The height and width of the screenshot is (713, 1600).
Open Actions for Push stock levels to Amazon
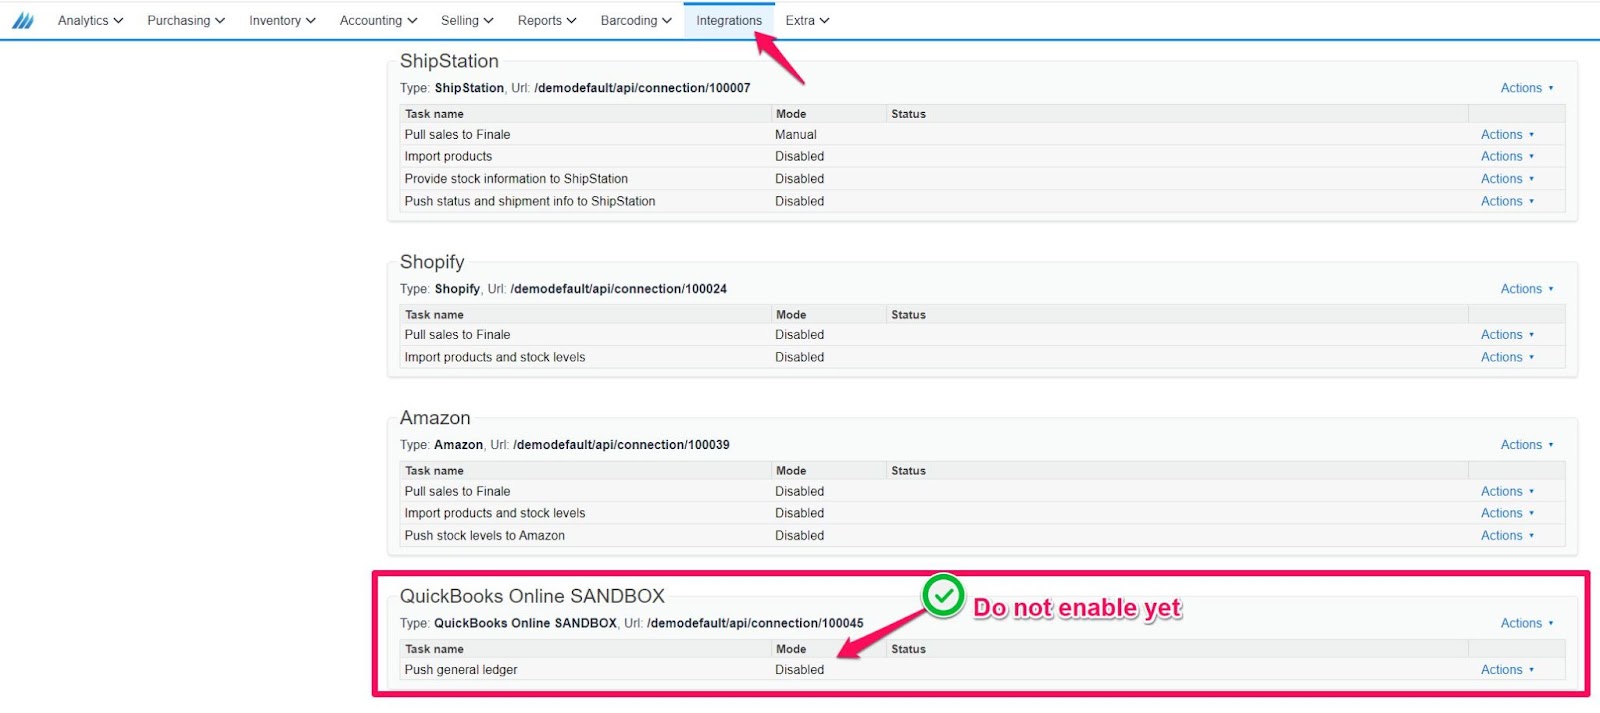coord(1507,536)
